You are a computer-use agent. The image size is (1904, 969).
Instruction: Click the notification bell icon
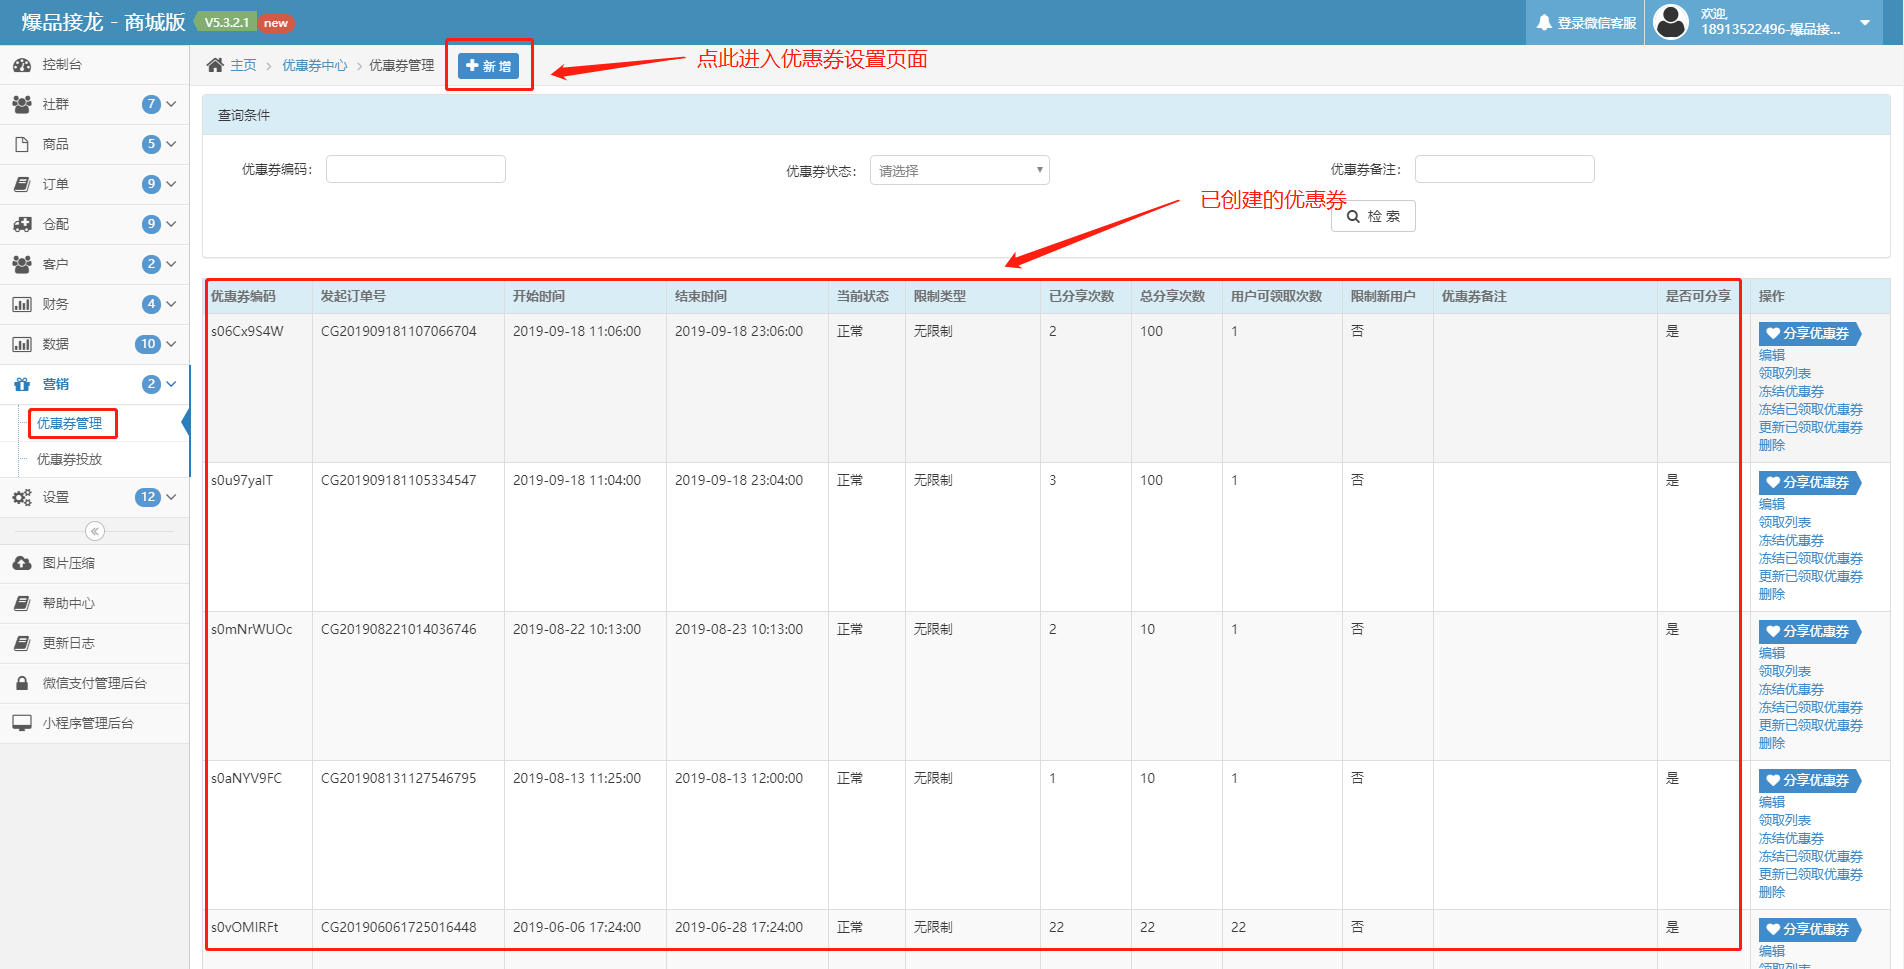[x=1544, y=22]
